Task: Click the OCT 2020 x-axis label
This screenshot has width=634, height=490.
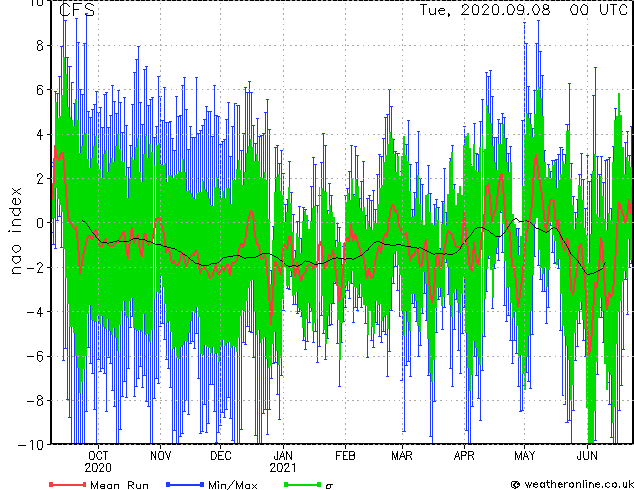Action: 98,462
